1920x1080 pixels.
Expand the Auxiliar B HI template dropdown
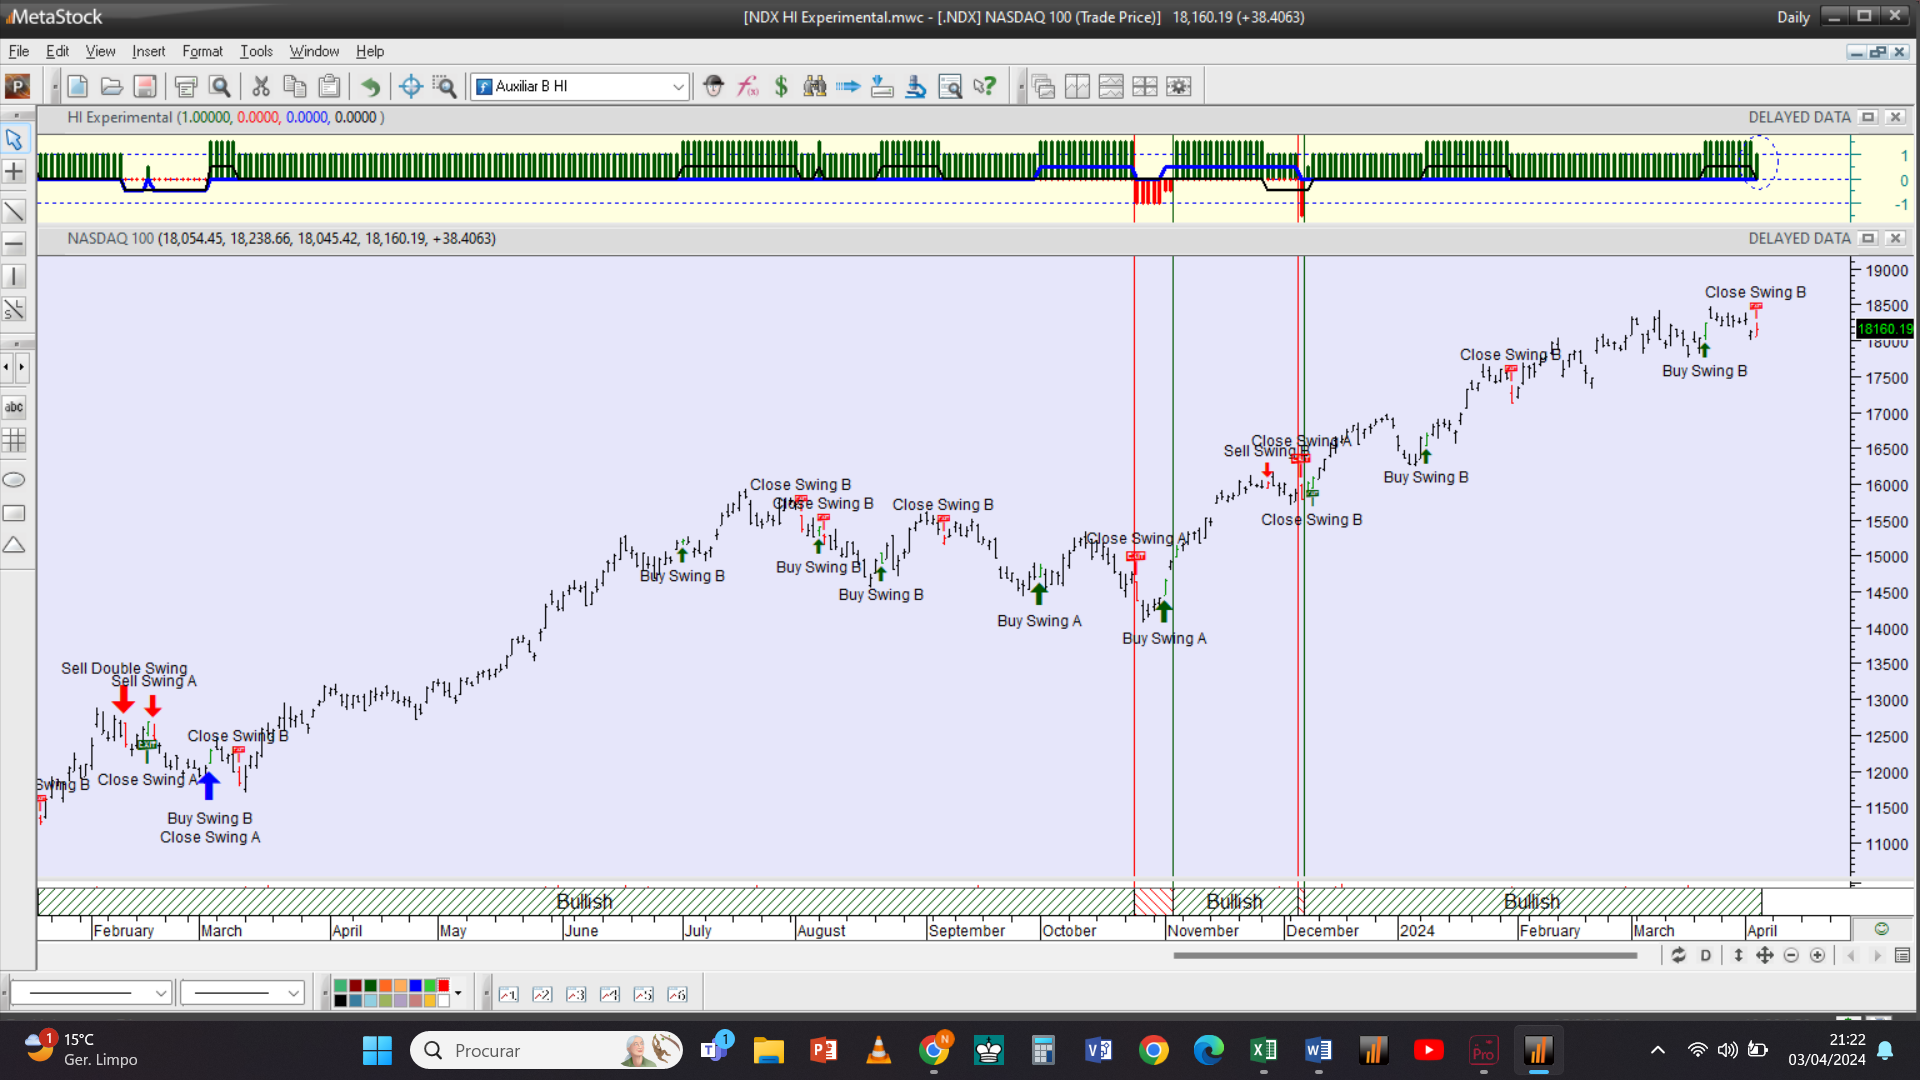click(678, 86)
